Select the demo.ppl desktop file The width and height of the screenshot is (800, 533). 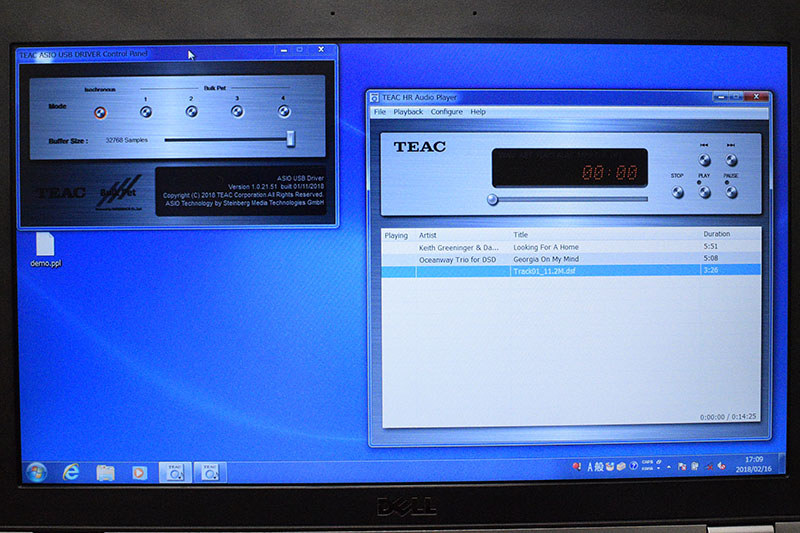45,250
